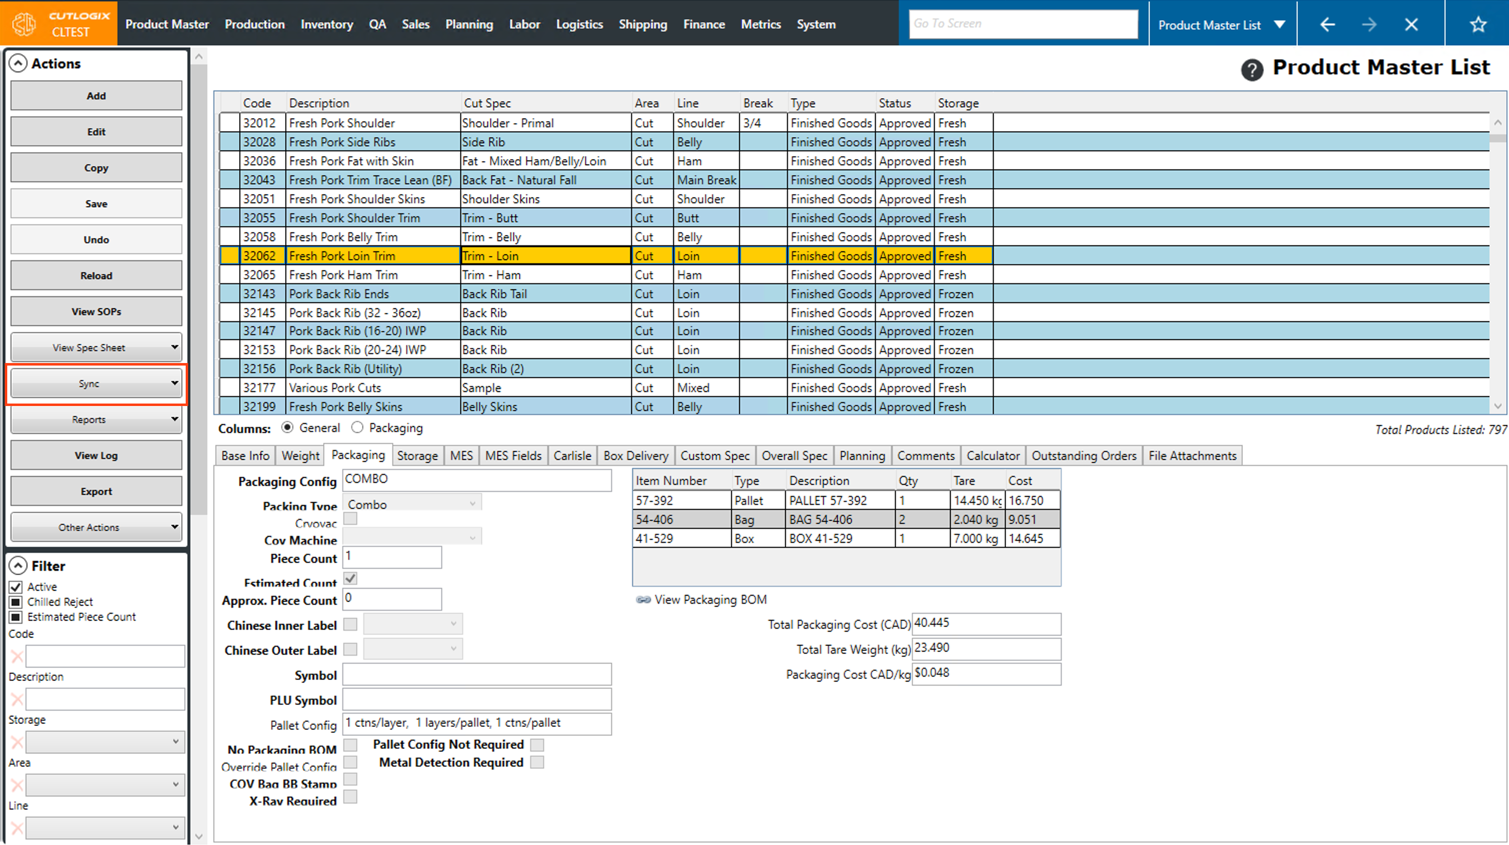The image size is (1509, 845).
Task: Click the Export button
Action: 96,492
